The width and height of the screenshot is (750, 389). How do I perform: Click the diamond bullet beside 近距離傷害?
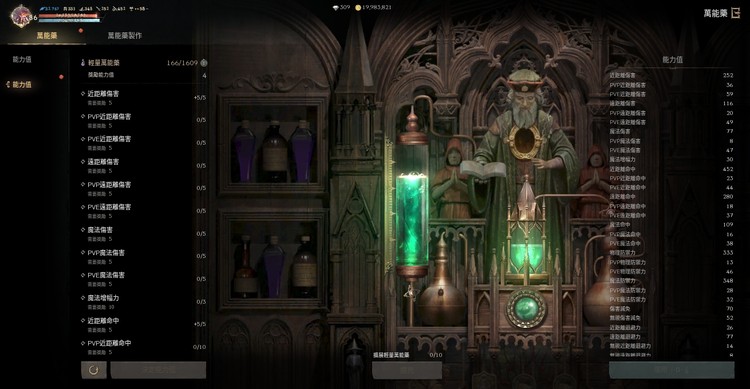(83, 94)
